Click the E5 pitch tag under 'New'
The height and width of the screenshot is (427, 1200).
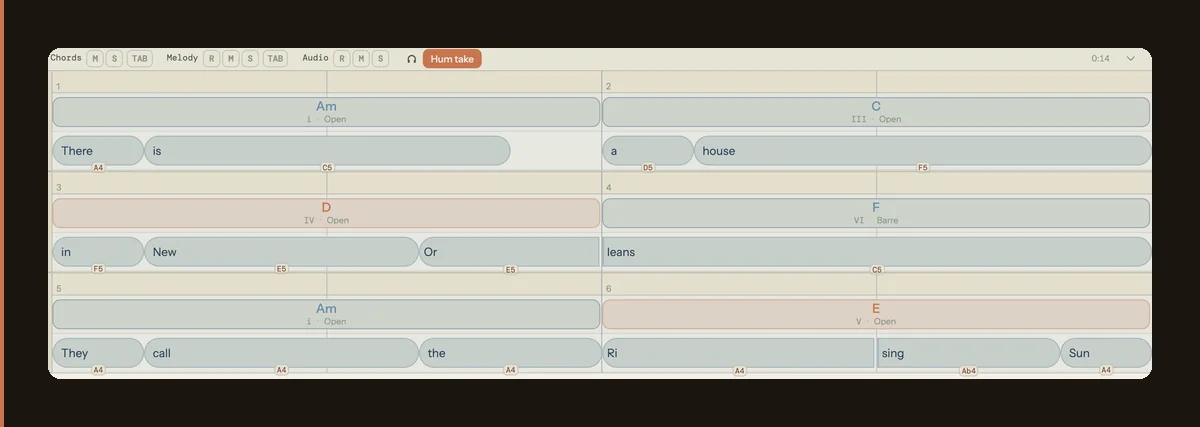coord(281,269)
